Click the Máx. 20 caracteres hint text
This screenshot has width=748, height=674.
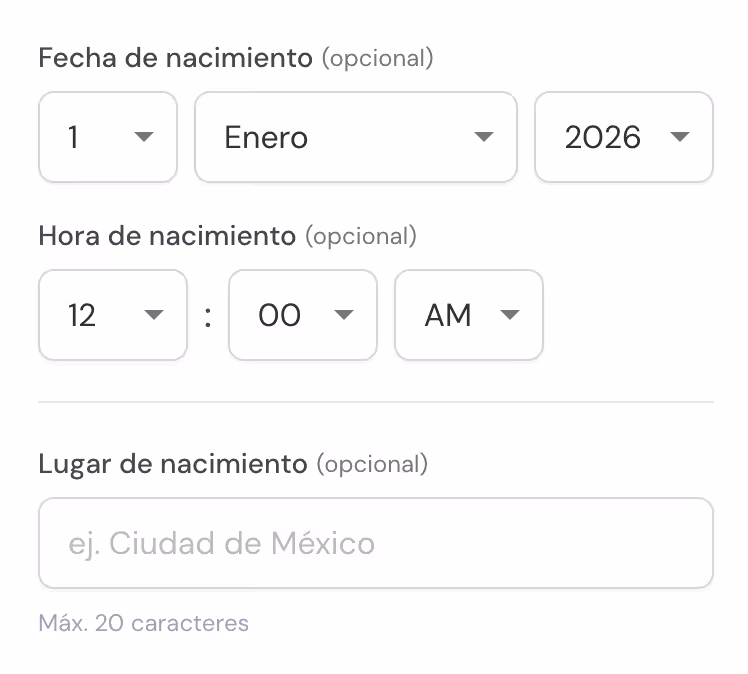(143, 623)
